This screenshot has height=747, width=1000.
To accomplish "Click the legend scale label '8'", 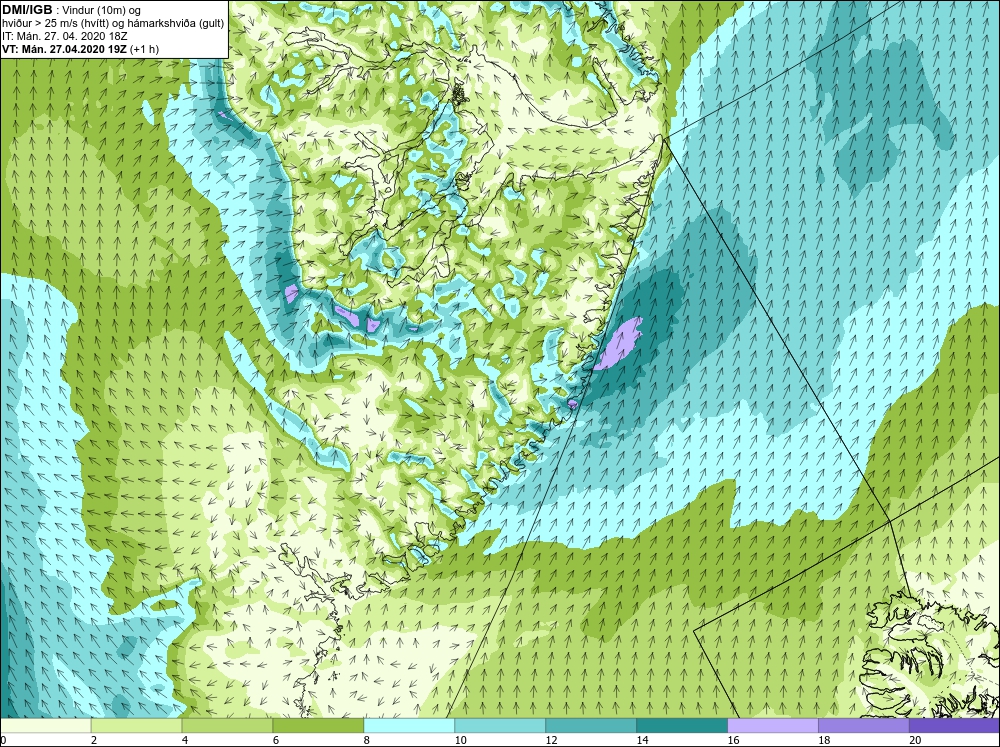I will (x=367, y=740).
